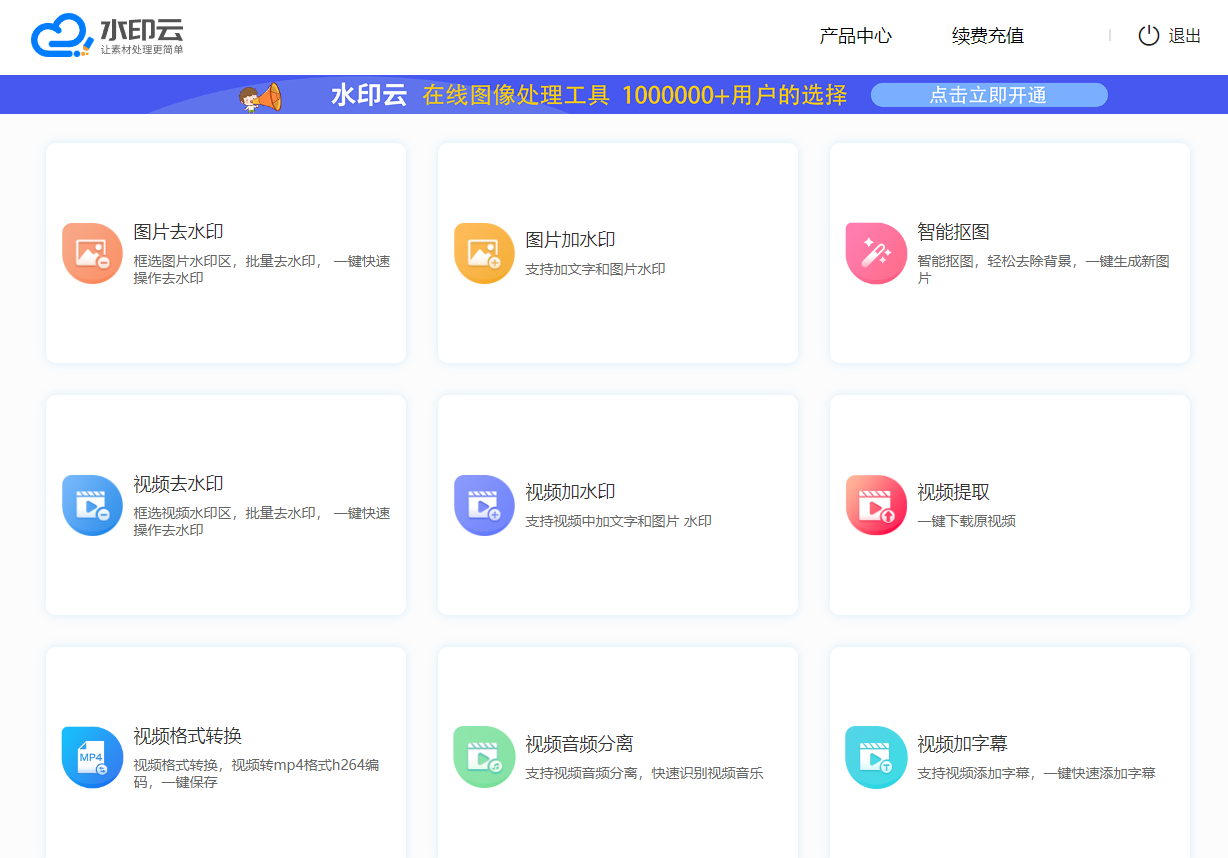Click the 视频加水印 purple icon

coord(484,506)
